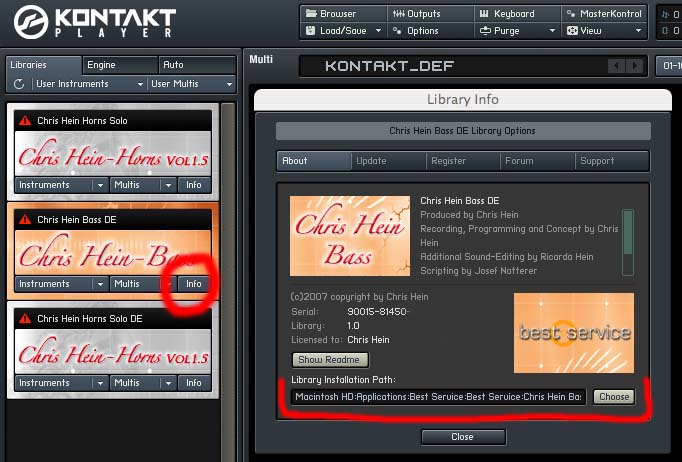Viewport: 682px width, 462px height.
Task: Click warning icon on Chris Hein Bass DE
Action: (25, 219)
